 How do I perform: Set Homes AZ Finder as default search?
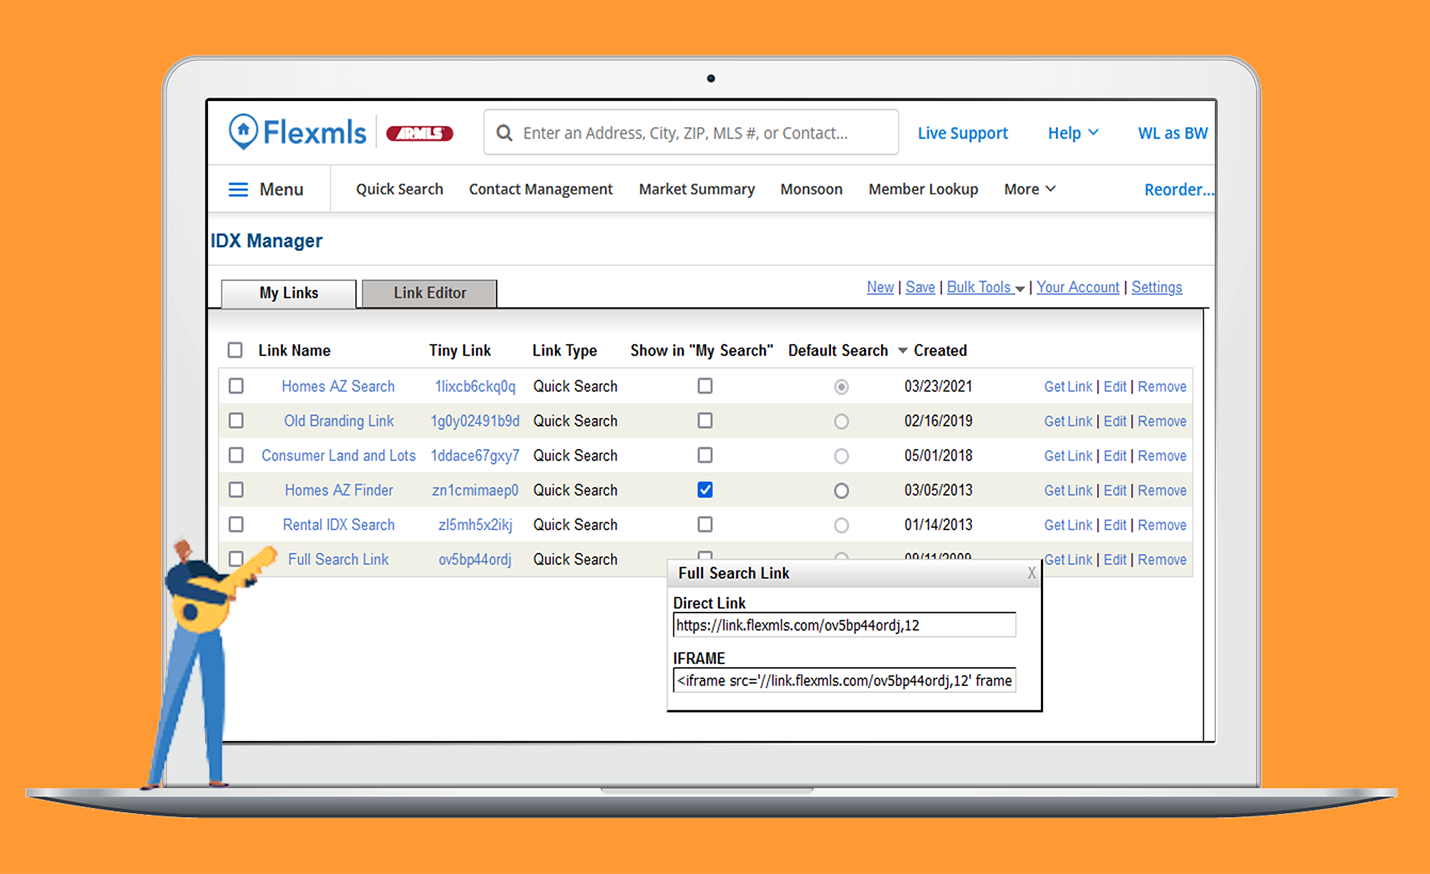(841, 491)
